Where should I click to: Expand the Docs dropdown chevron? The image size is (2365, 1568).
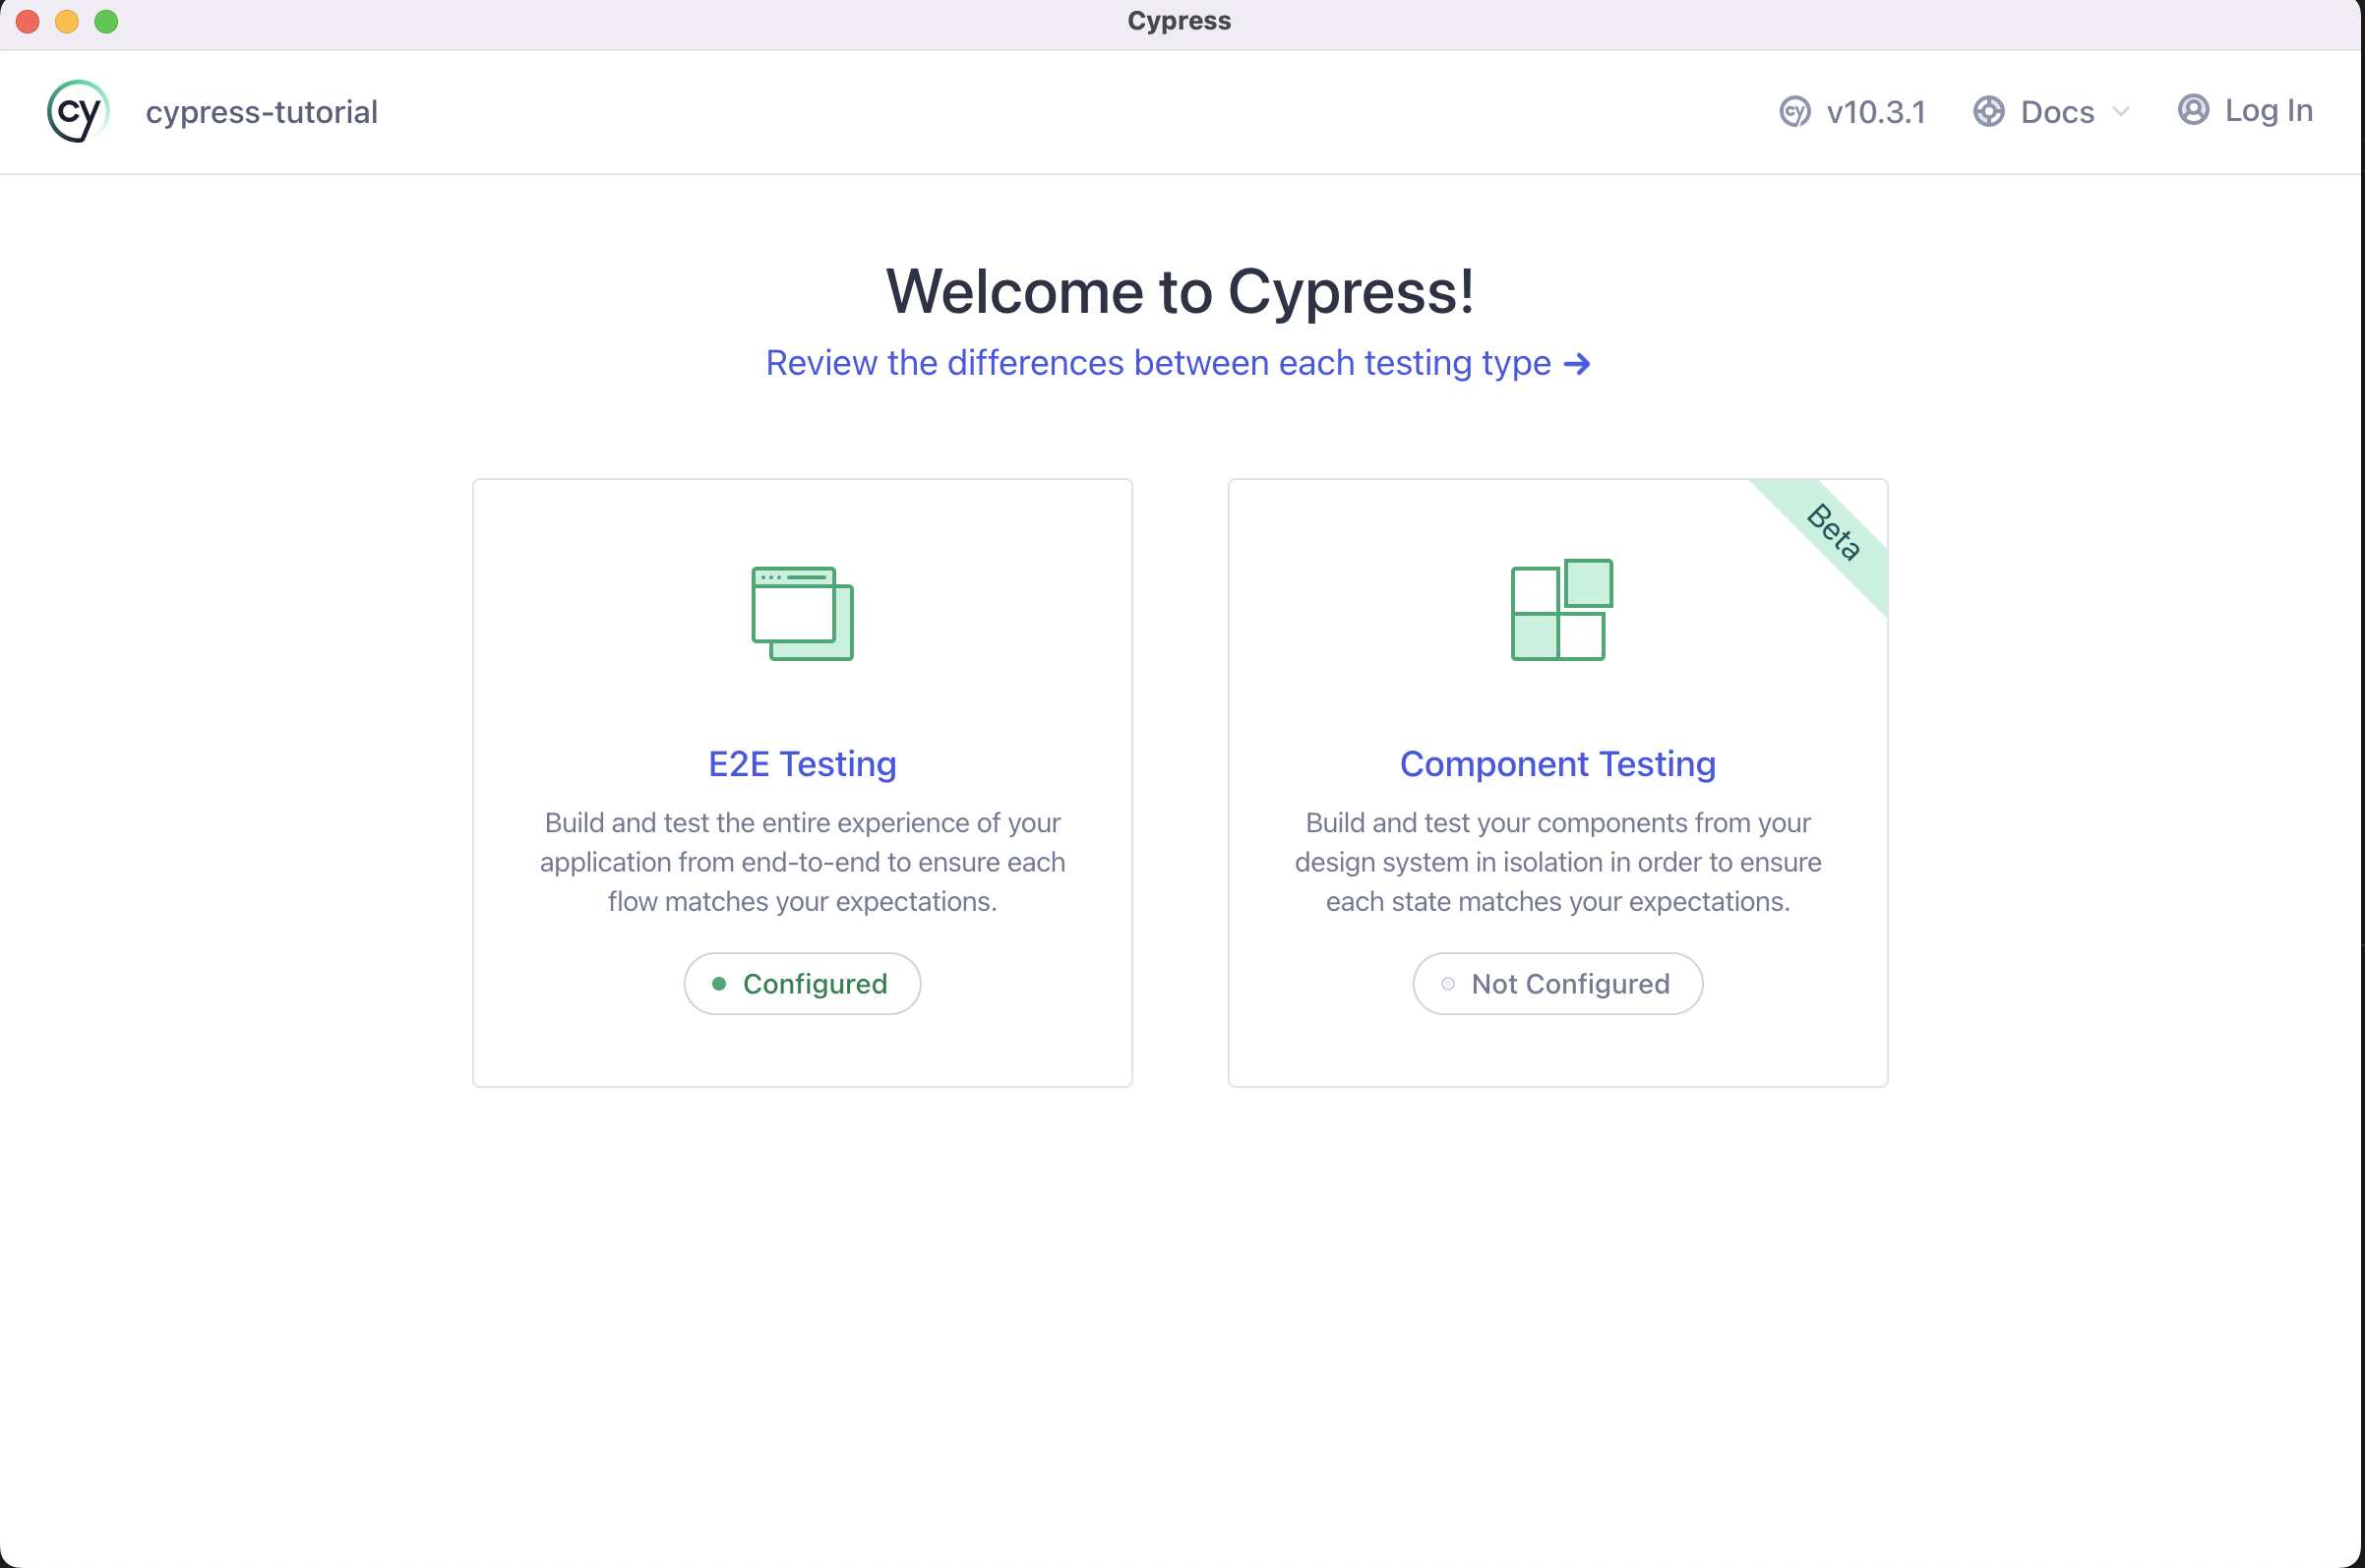[x=2121, y=111]
